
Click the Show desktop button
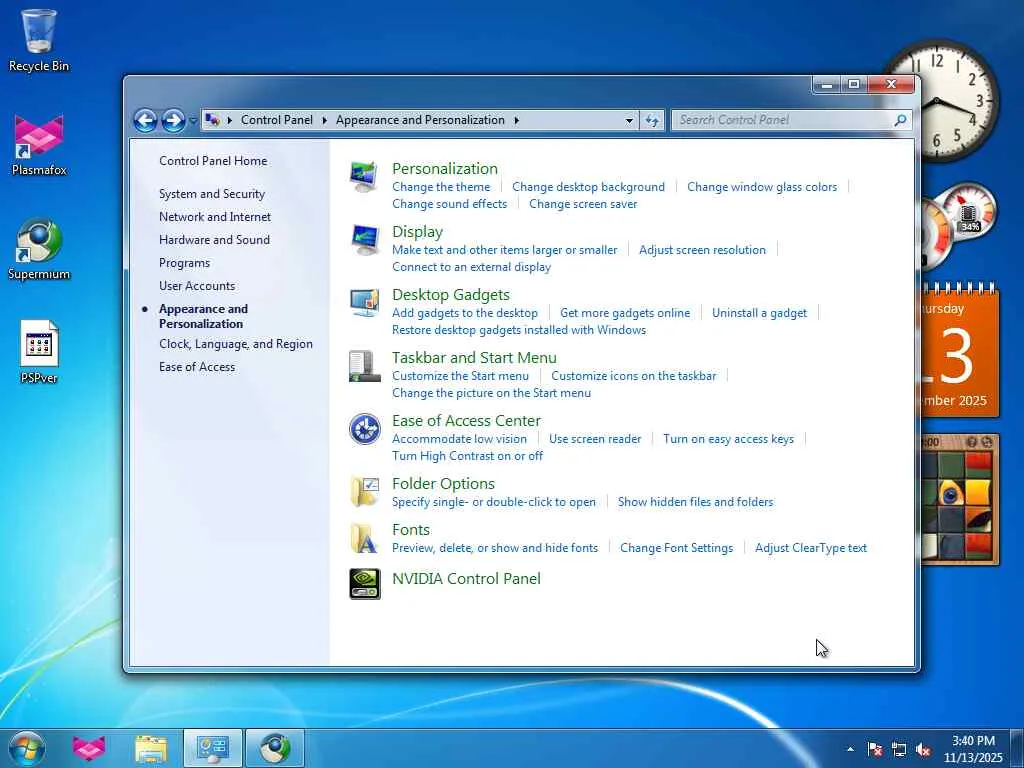point(1017,749)
